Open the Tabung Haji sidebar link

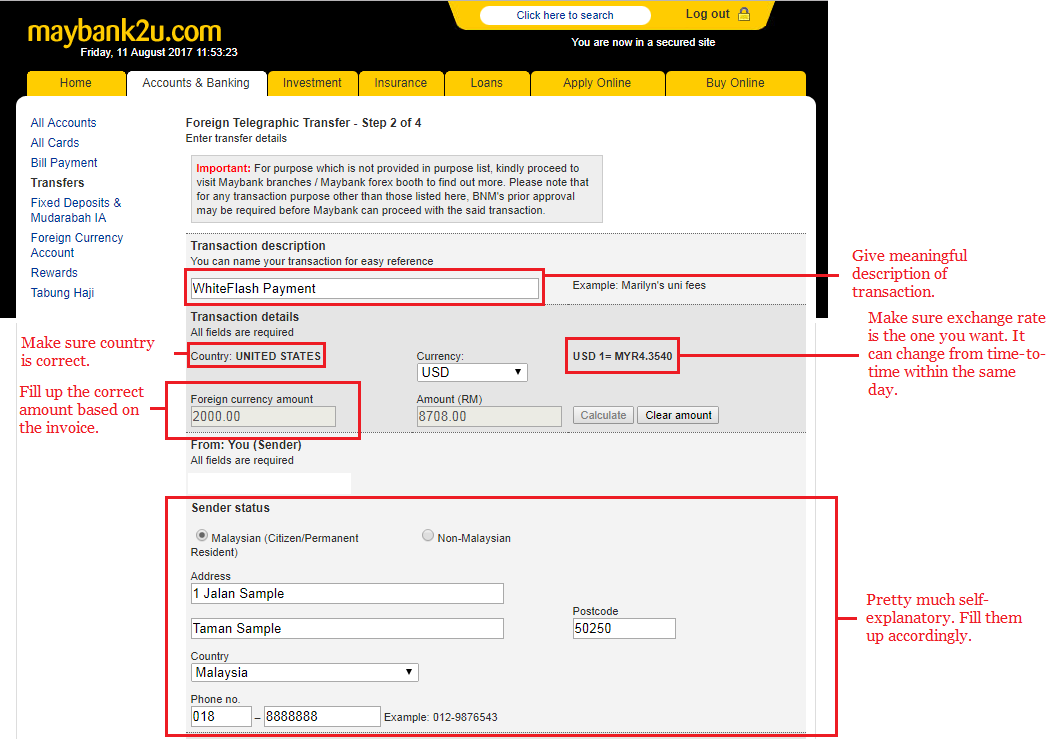coord(62,292)
